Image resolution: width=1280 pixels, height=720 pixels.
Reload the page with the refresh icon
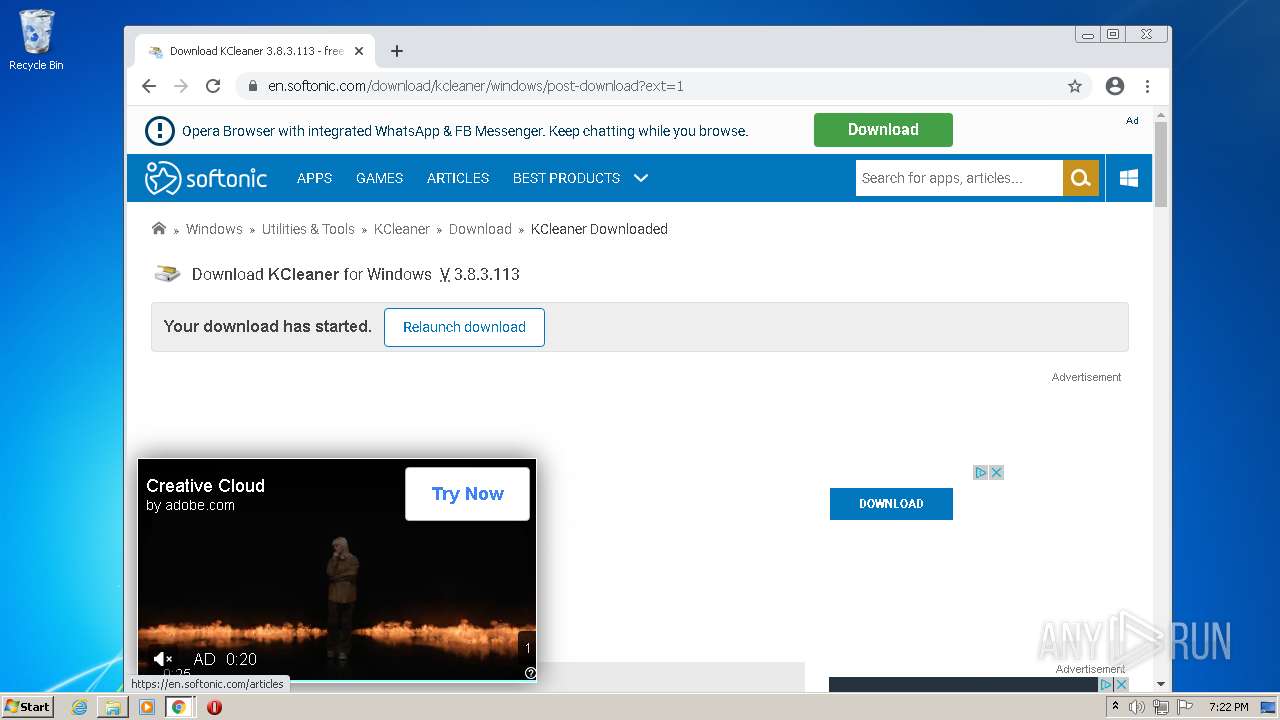[213, 86]
